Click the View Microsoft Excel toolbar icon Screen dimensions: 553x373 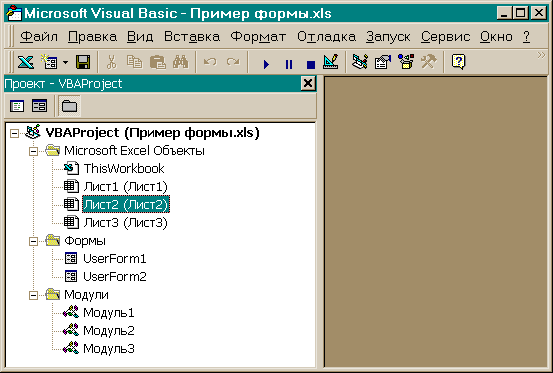point(26,62)
